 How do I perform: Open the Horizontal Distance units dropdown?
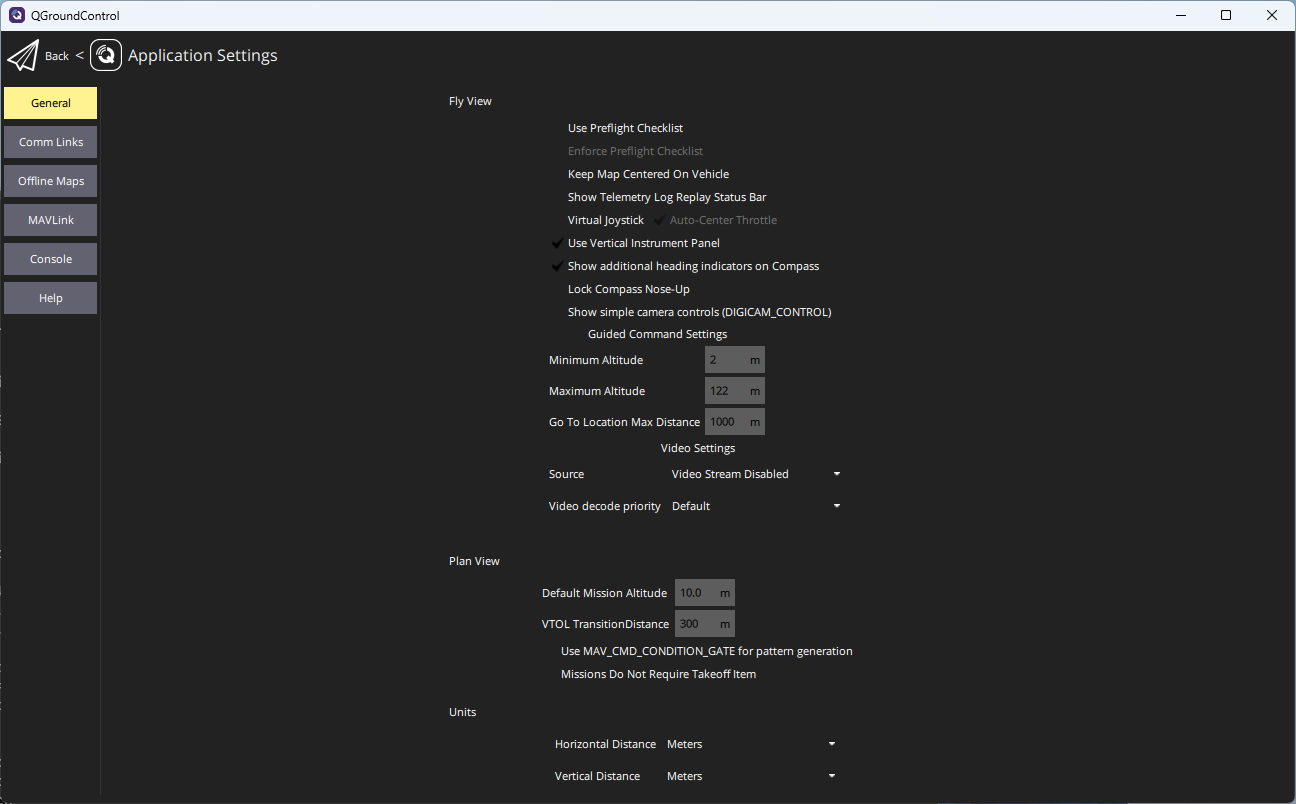click(x=751, y=744)
